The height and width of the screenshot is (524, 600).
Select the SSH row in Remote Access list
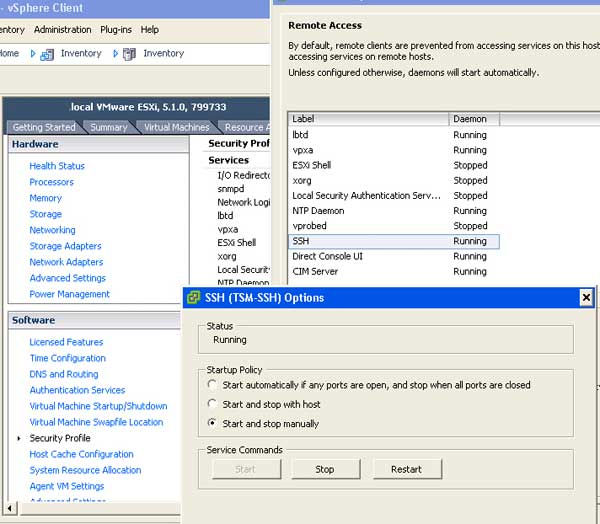394,241
